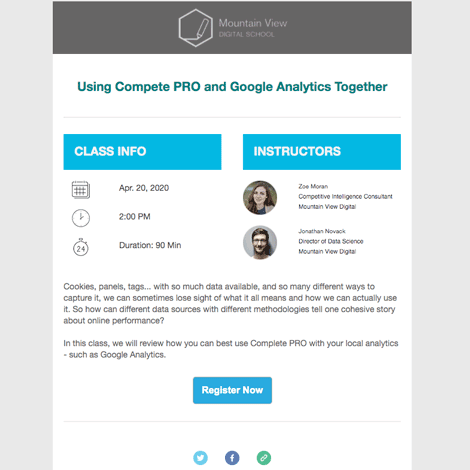Click the clock icon beside 2:00 PM
This screenshot has height=470, width=470.
point(81,218)
